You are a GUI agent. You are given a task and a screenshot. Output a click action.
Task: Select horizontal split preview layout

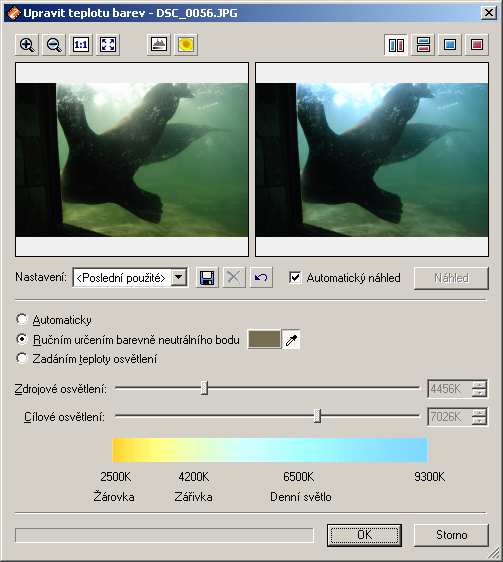[x=423, y=45]
